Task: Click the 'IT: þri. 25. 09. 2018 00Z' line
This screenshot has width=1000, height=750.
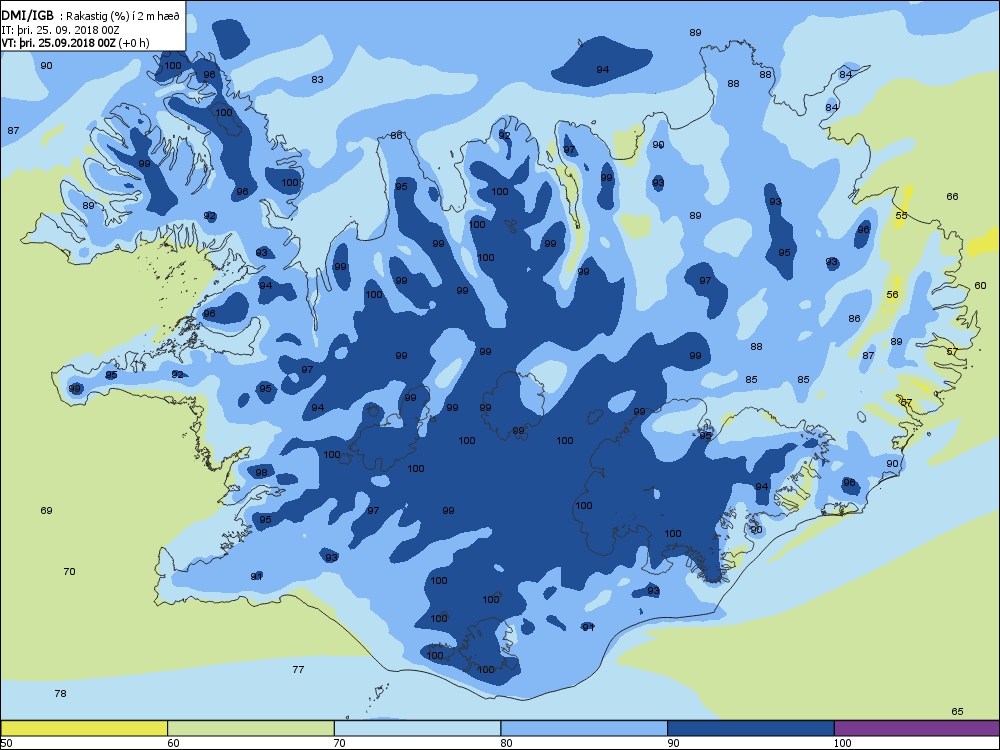Action: pyautogui.click(x=60, y=30)
